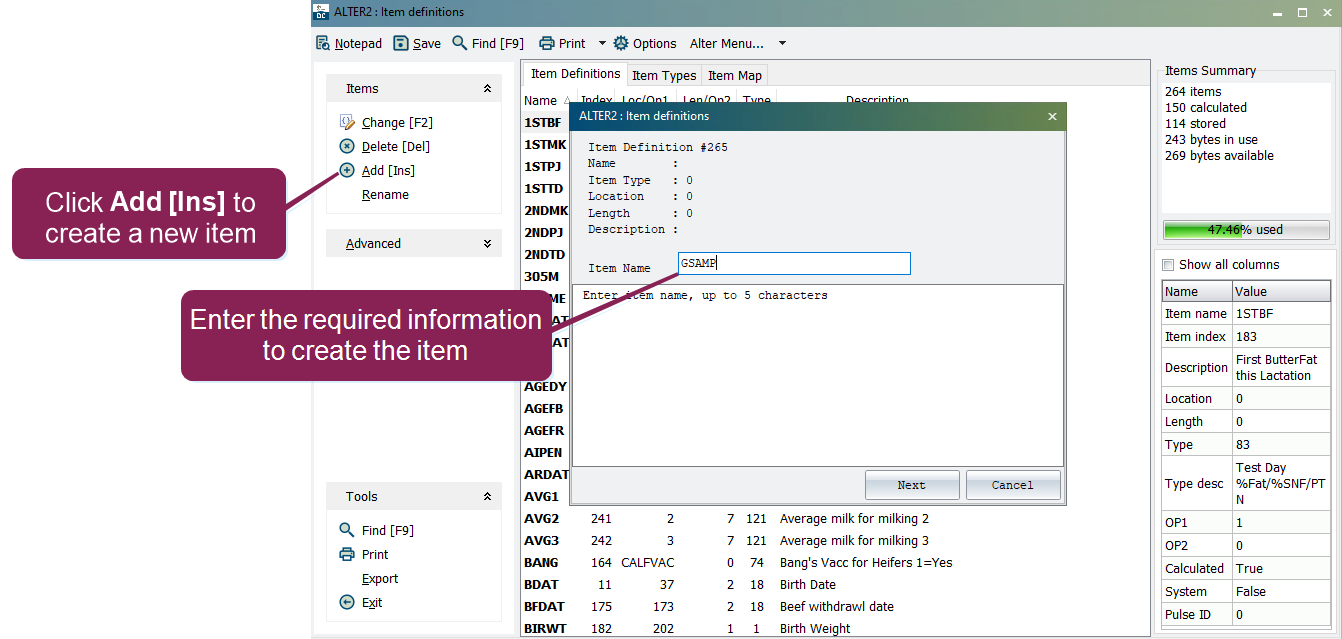This screenshot has width=1342, height=639.
Task: Enable Show all columns checkbox
Action: pos(1168,265)
